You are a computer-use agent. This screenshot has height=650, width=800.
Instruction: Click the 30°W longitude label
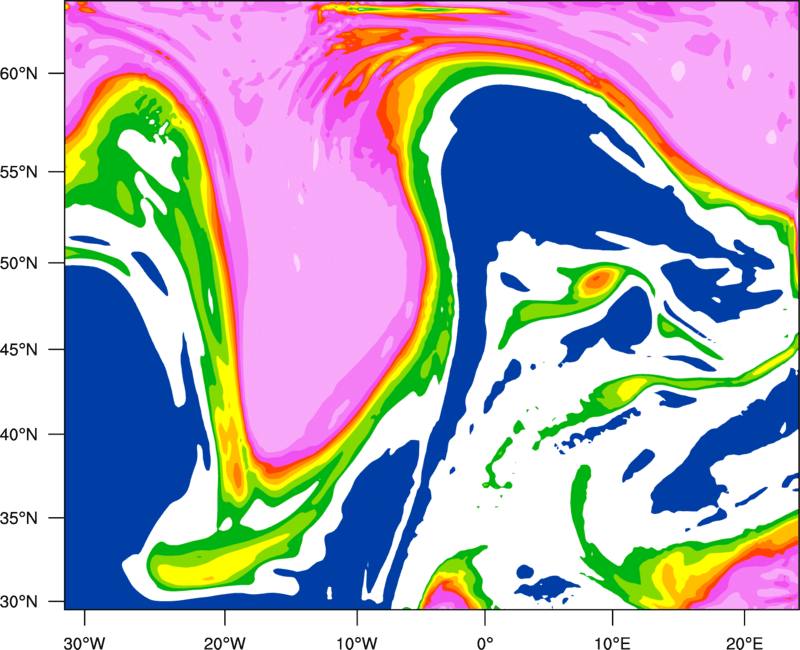tap(85, 643)
